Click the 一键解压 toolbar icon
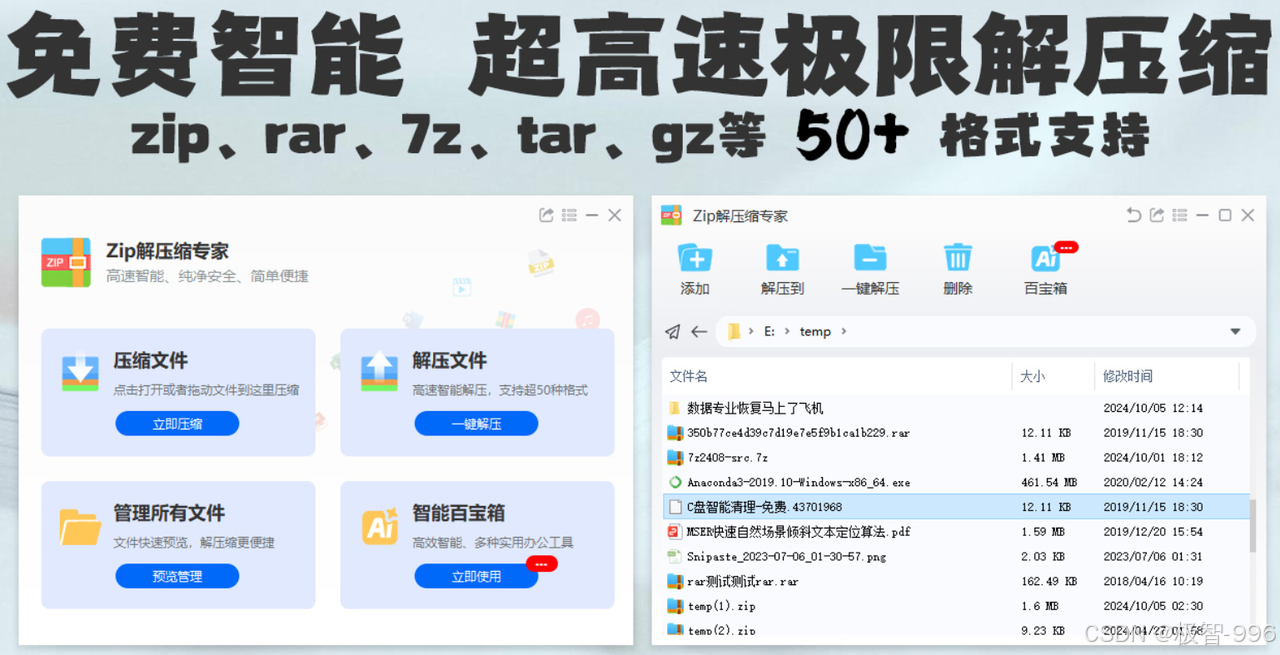This screenshot has width=1280, height=655. pos(869,262)
